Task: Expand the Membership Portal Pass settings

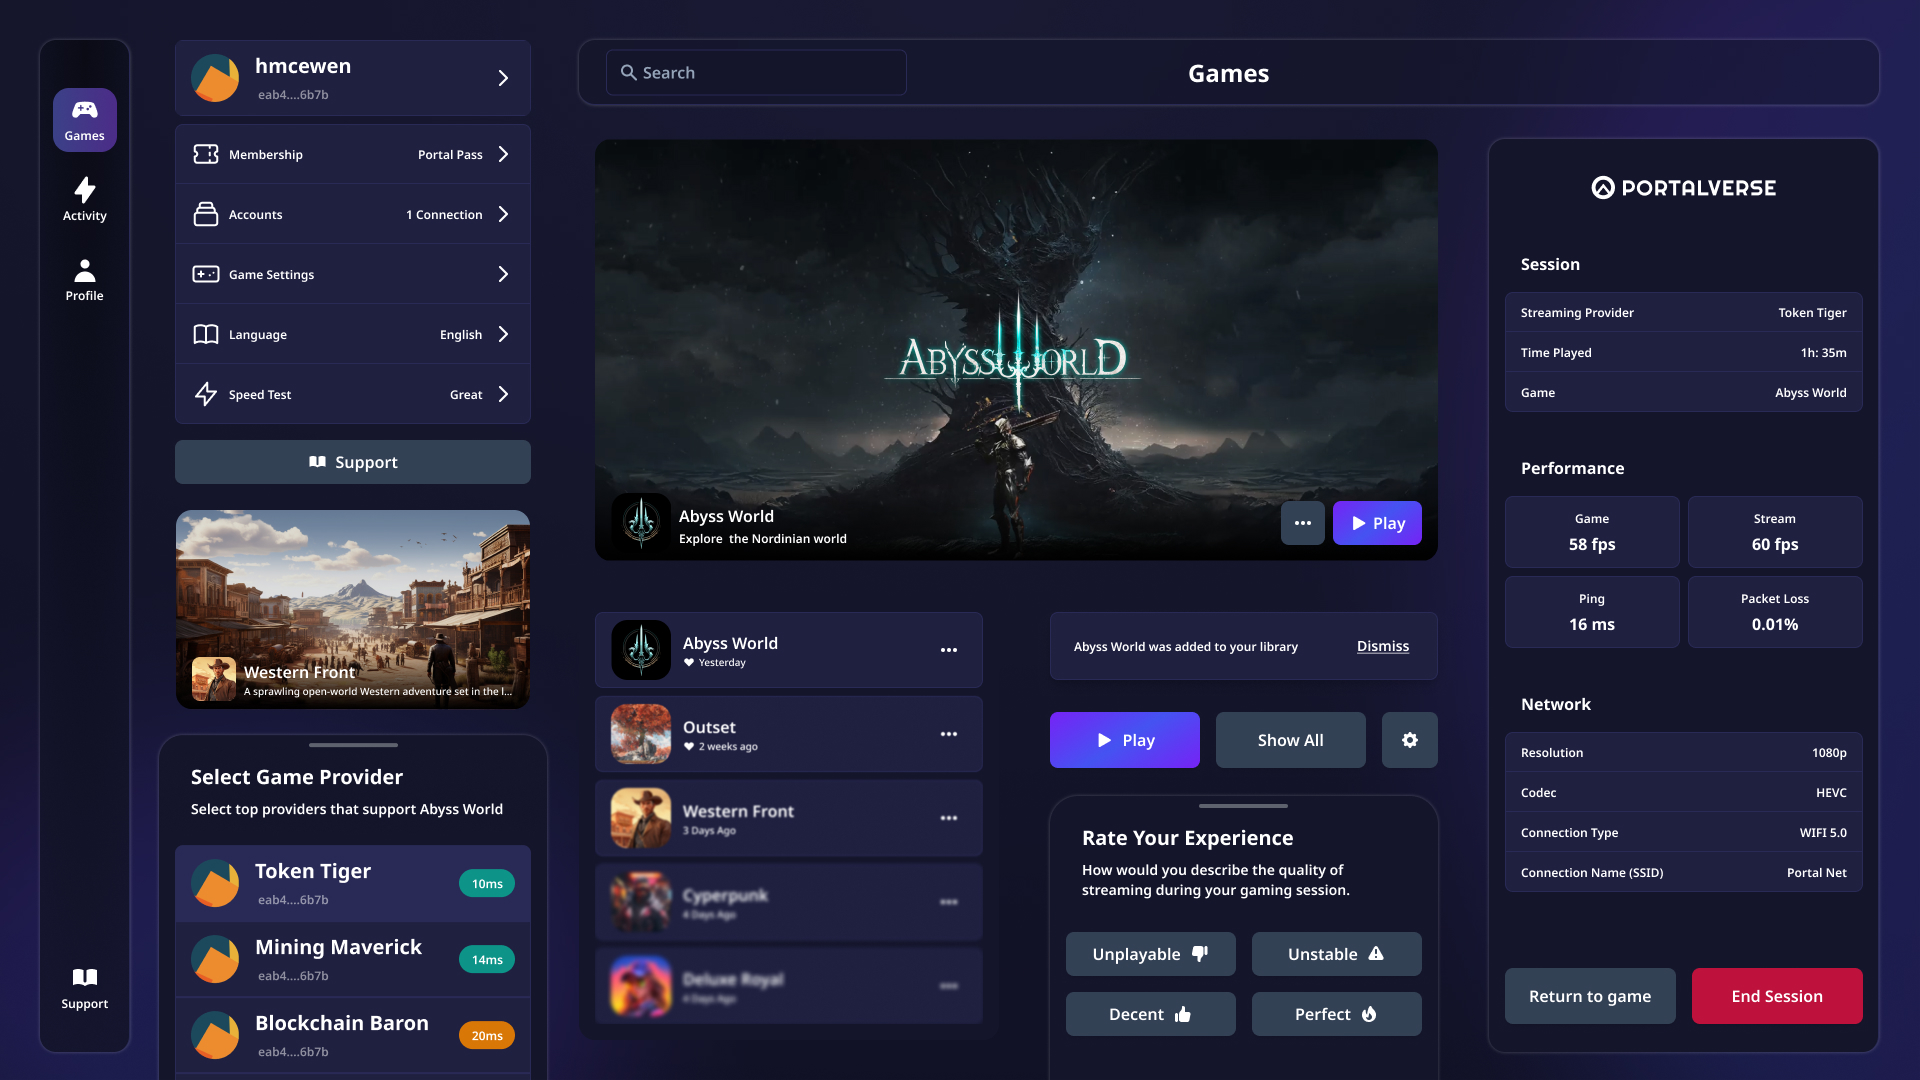Action: coord(352,154)
